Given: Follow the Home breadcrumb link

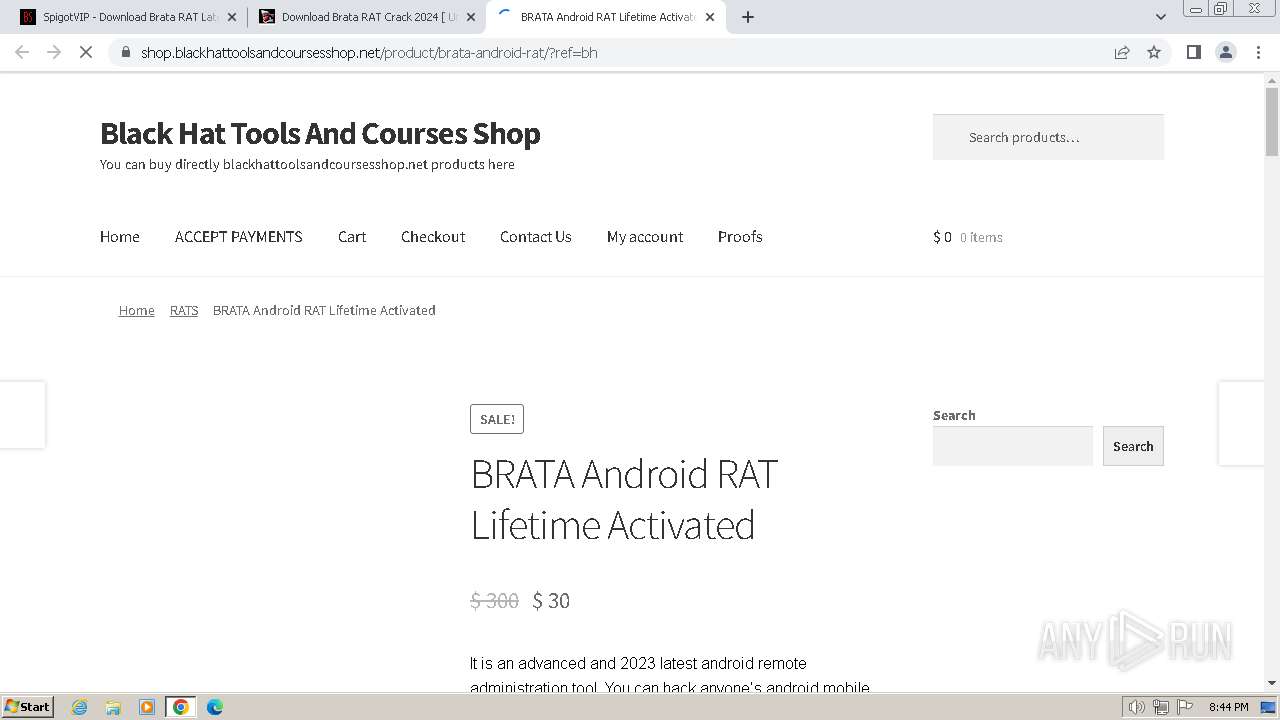Looking at the screenshot, I should coord(137,310).
